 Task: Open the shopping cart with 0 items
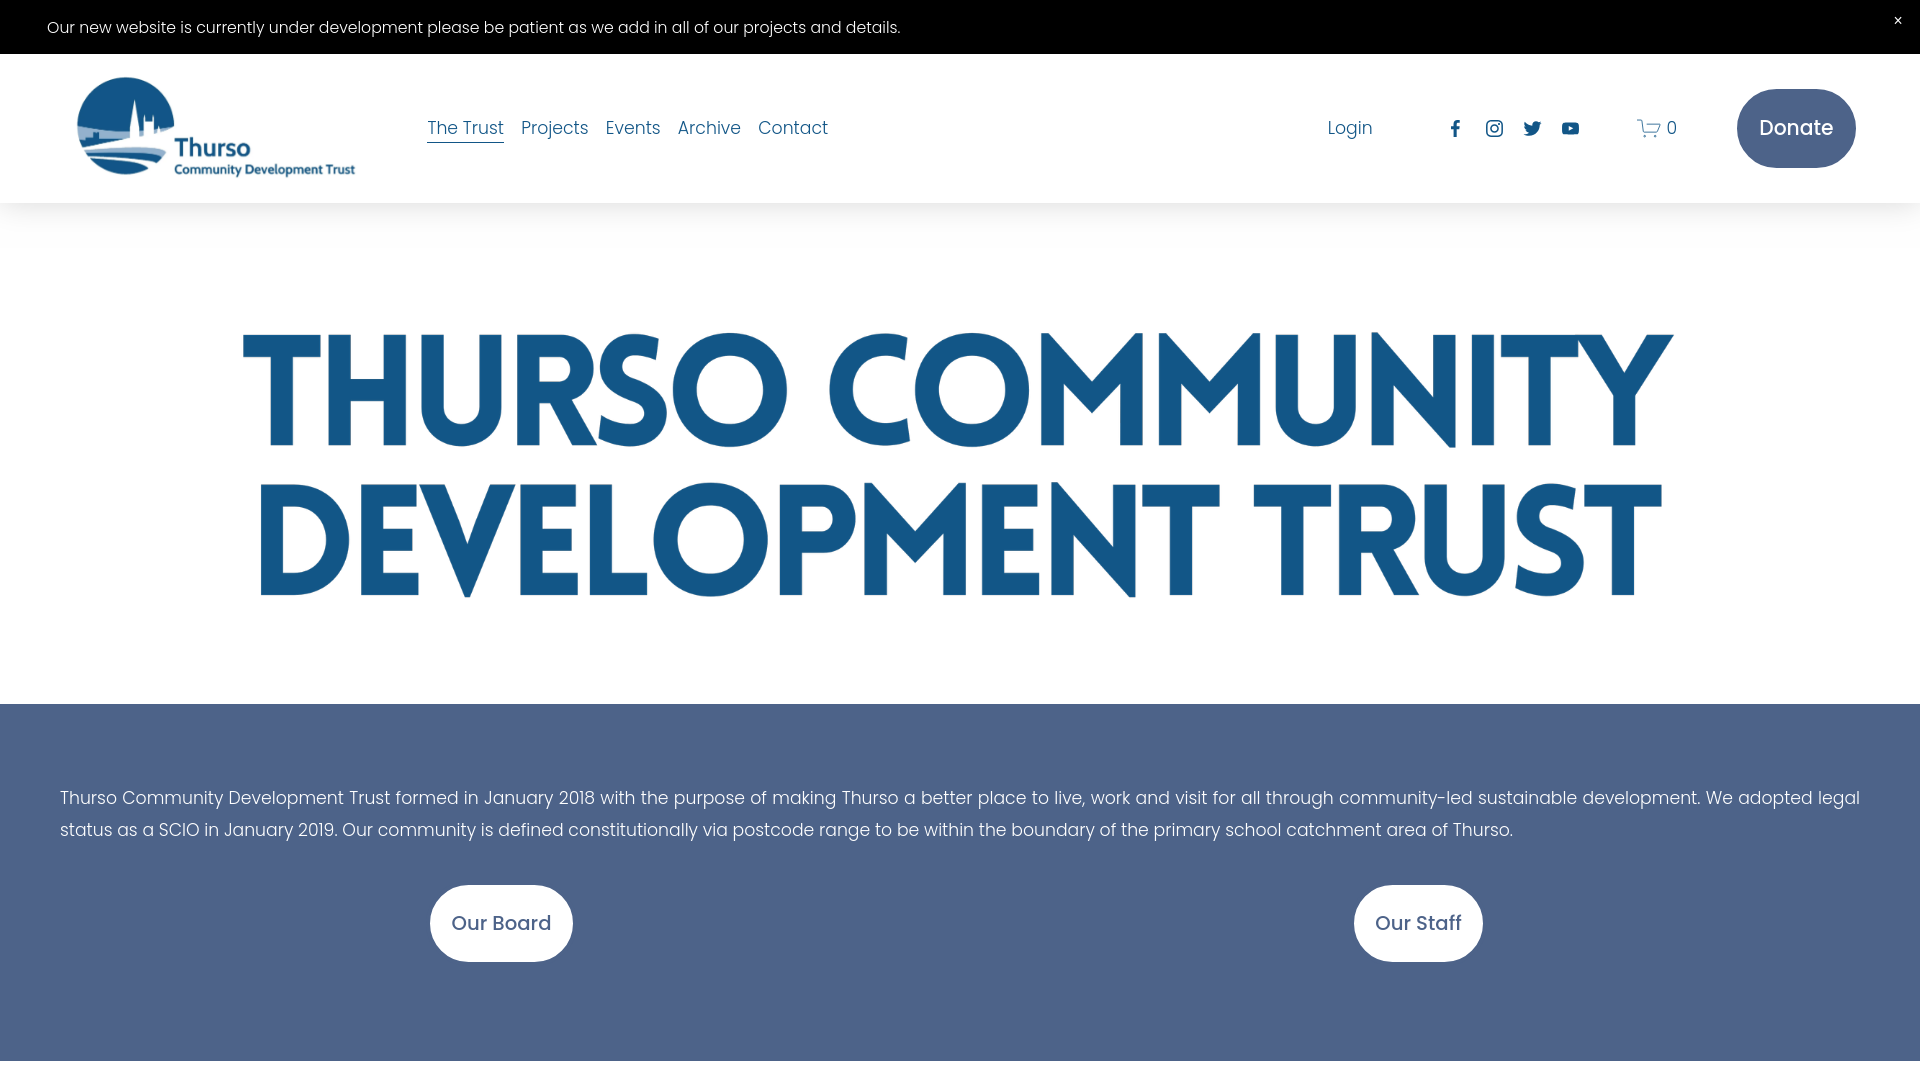pyautogui.click(x=1657, y=128)
